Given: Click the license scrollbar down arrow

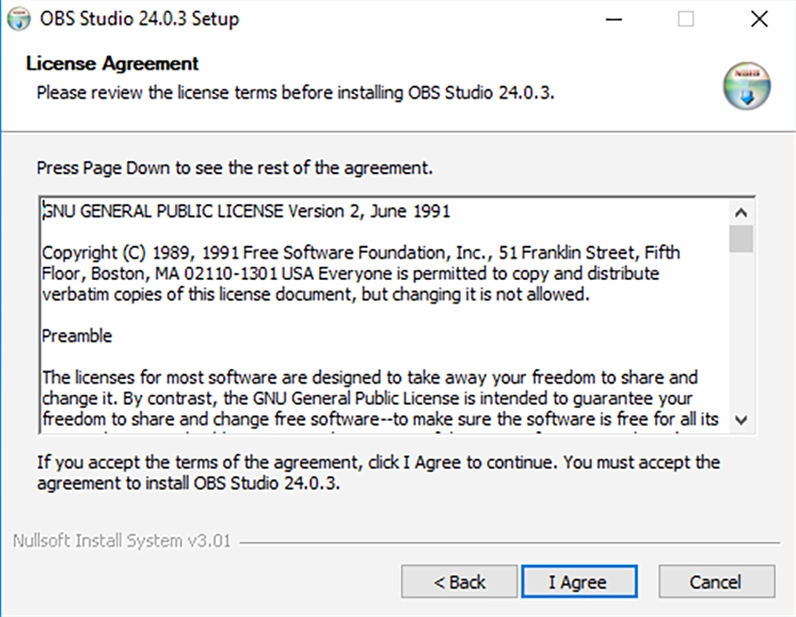Looking at the screenshot, I should tap(741, 420).
